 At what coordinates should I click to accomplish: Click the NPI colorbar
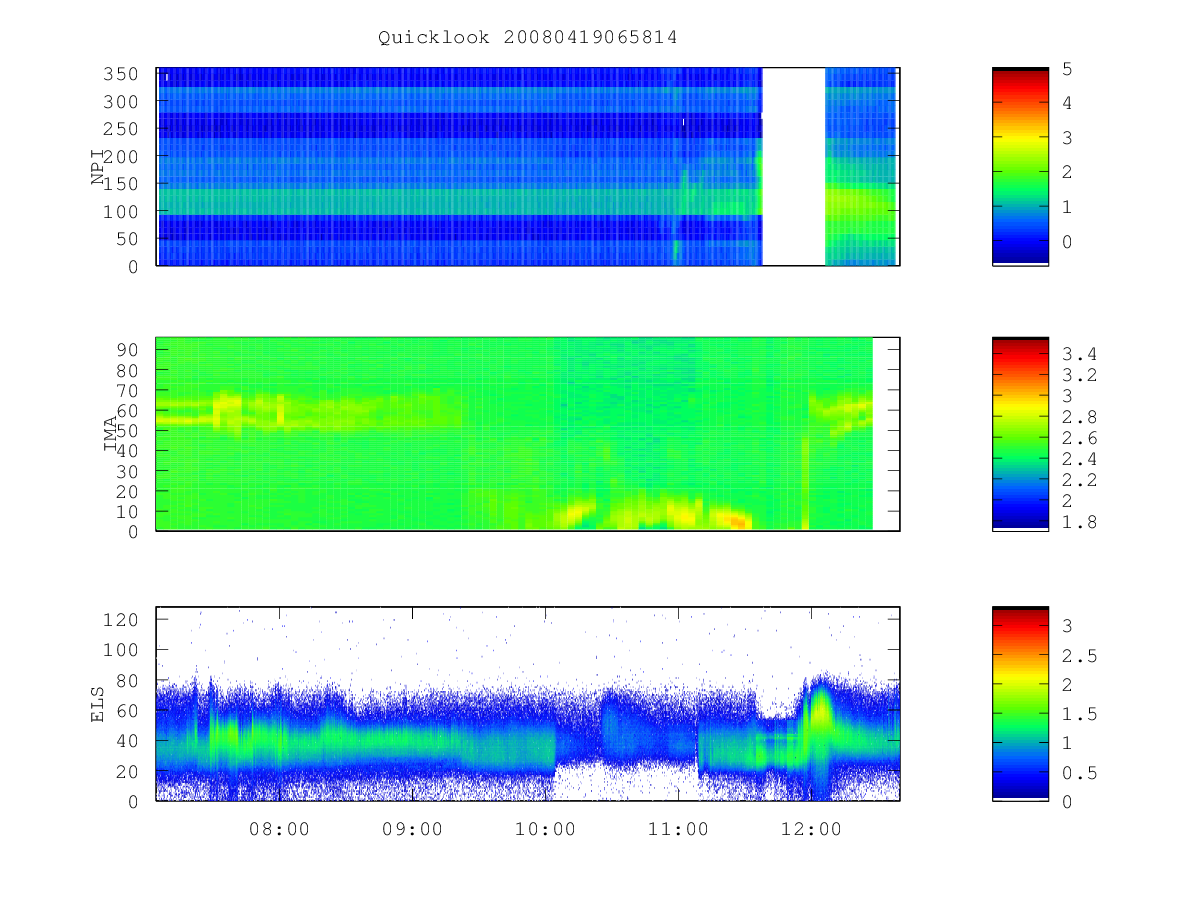tap(1020, 166)
